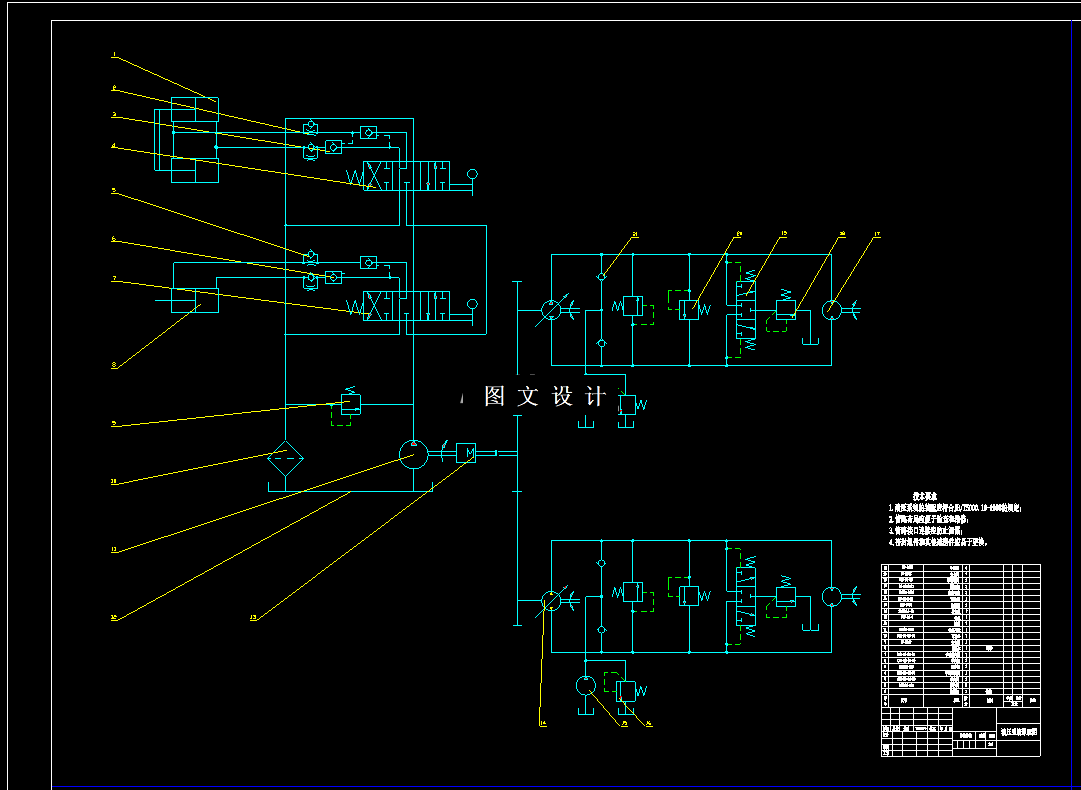
Task: Click the throttle valve in the lower-right circuit
Action: [785, 595]
